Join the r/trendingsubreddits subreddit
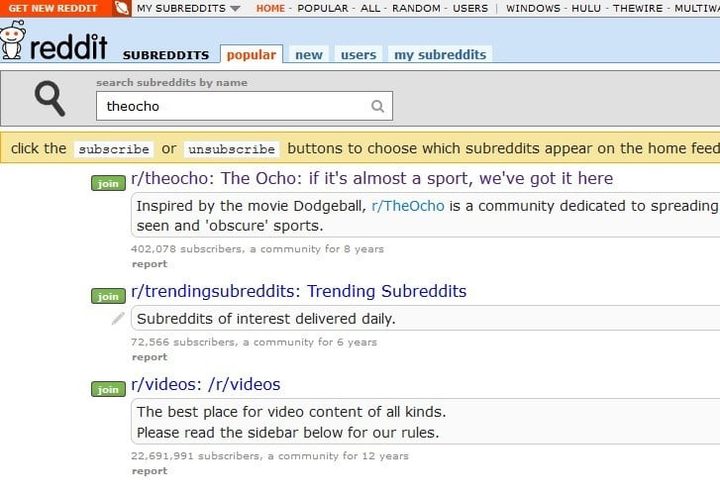This screenshot has height=480, width=720. [x=108, y=296]
